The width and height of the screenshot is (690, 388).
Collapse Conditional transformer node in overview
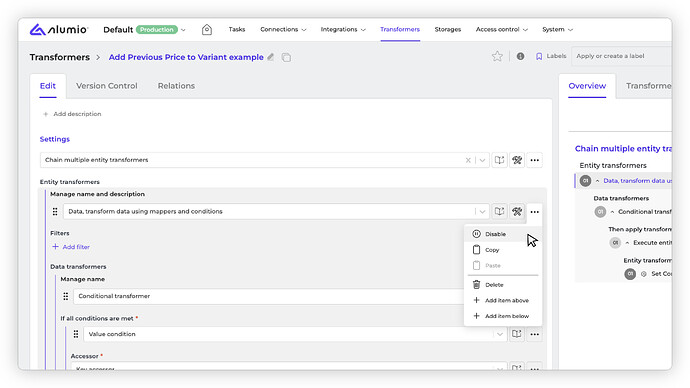(x=612, y=212)
